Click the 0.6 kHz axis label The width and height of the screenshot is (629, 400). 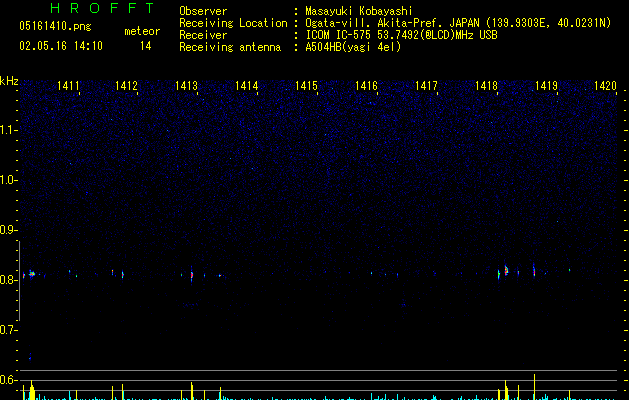click(x=8, y=380)
